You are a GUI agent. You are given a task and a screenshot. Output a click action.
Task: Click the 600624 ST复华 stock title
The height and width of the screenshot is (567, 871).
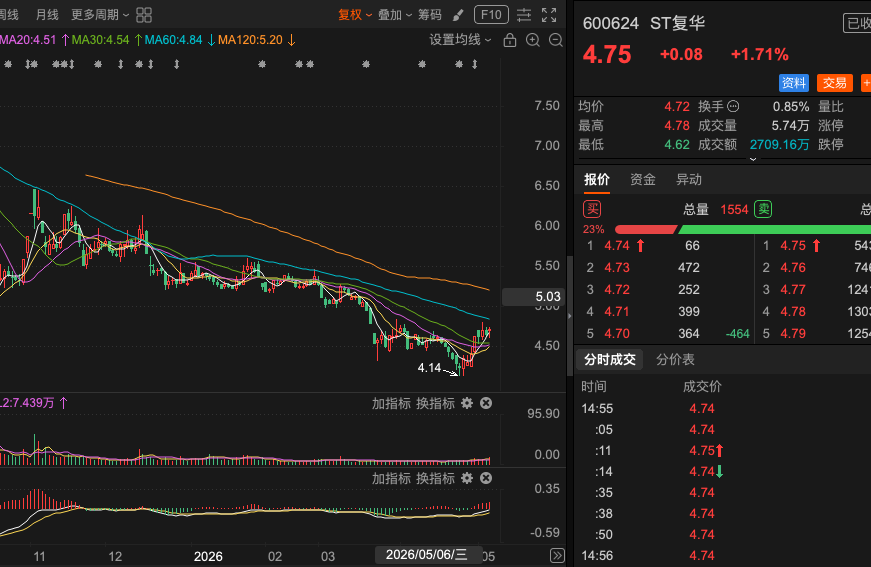click(644, 23)
